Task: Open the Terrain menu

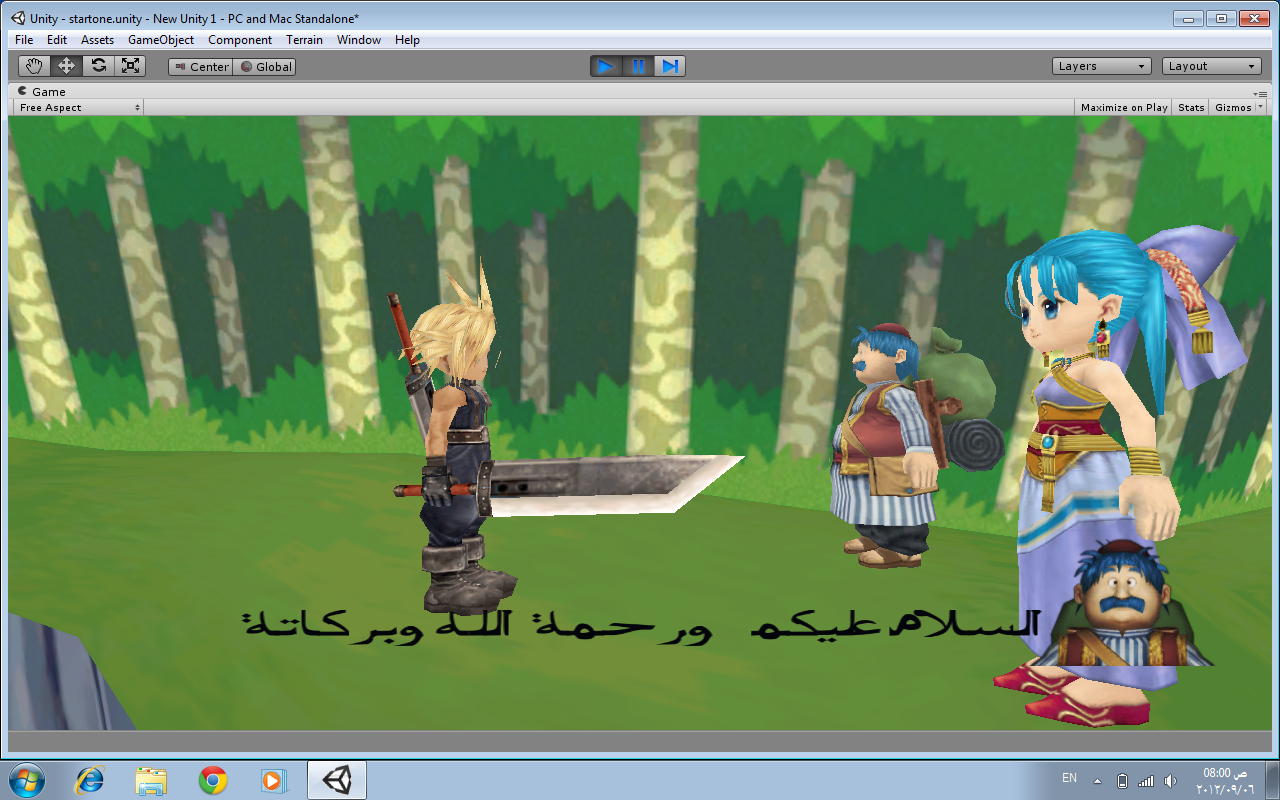Action: click(x=304, y=40)
